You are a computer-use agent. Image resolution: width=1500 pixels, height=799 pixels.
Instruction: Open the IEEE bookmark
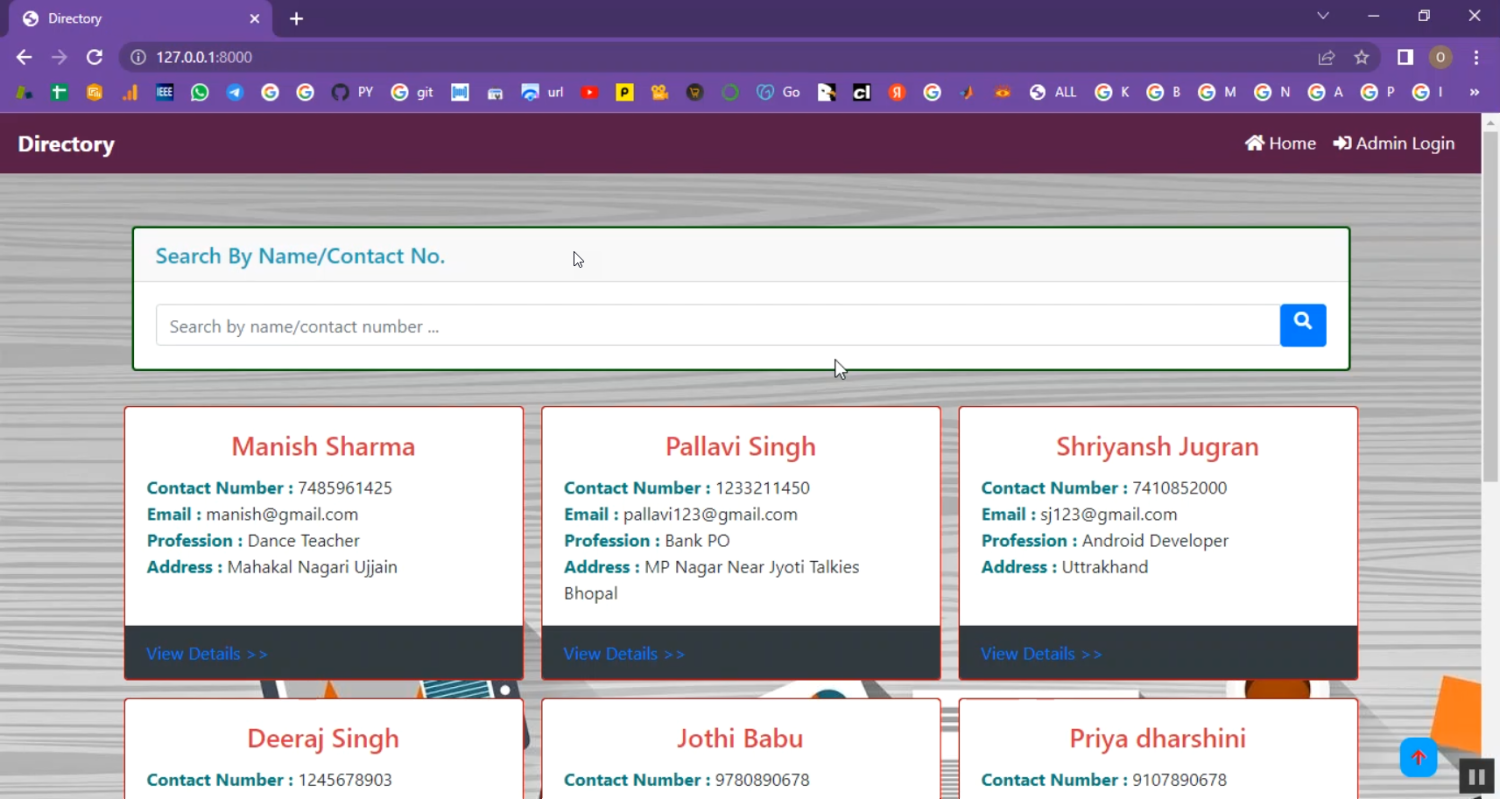click(165, 92)
